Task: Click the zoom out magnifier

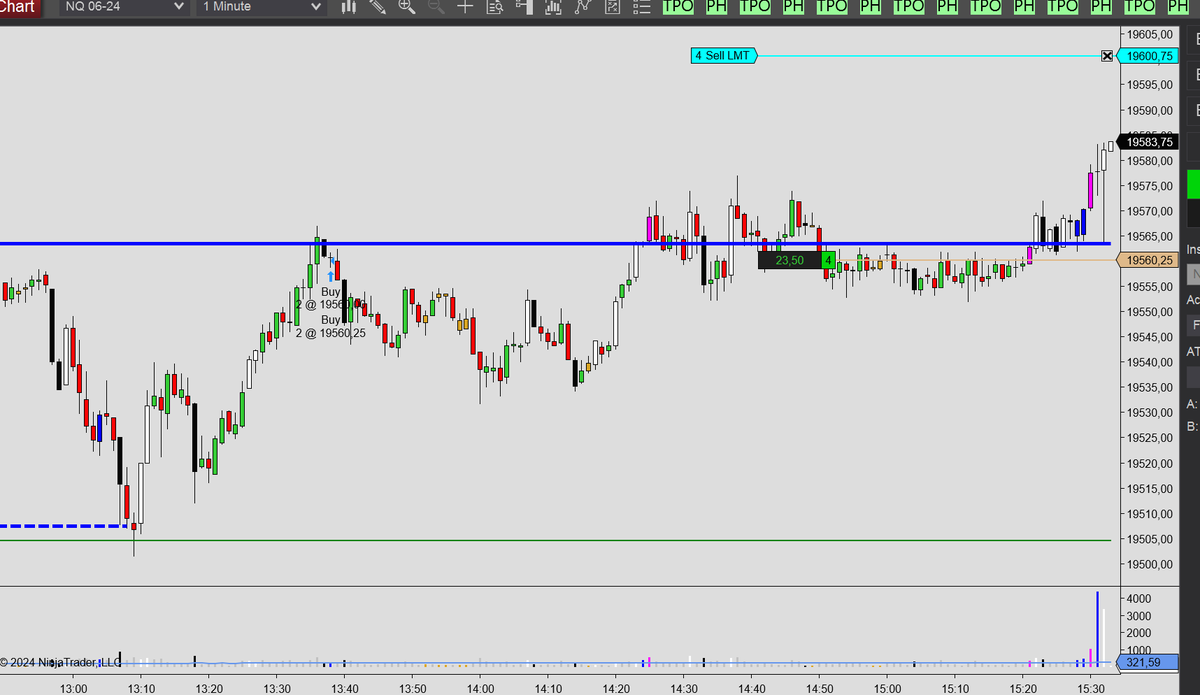Action: pyautogui.click(x=436, y=7)
